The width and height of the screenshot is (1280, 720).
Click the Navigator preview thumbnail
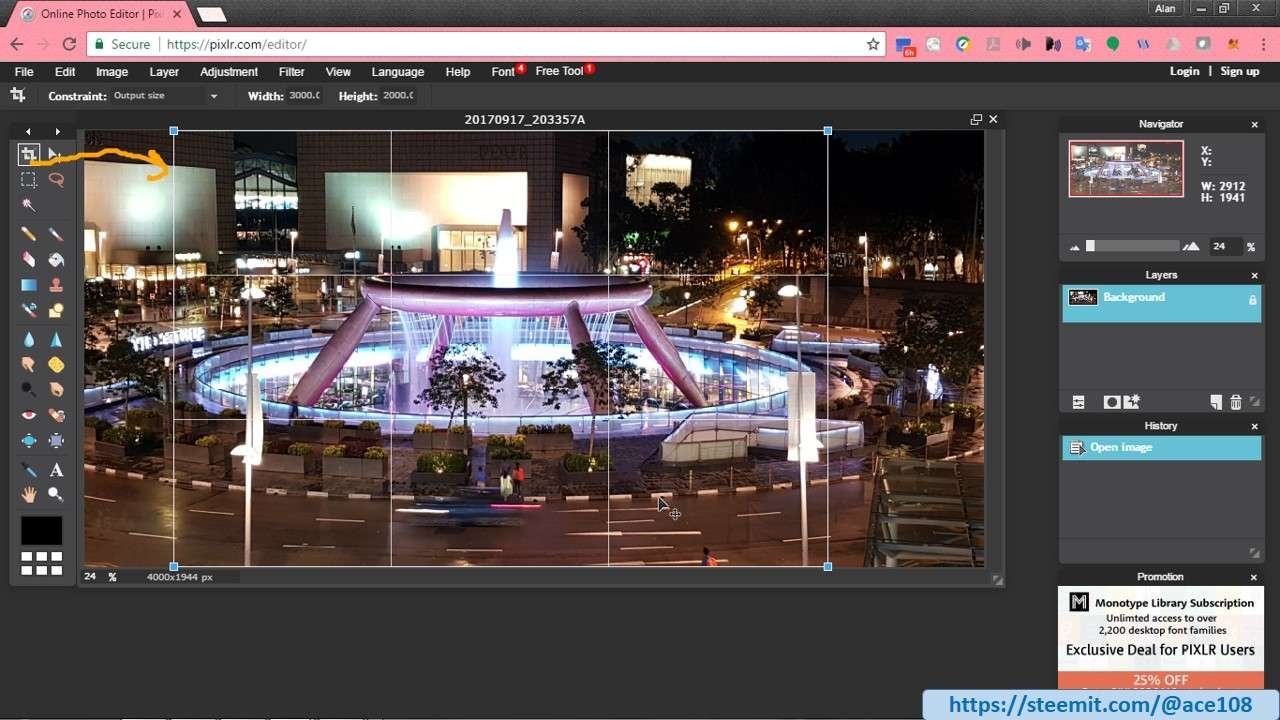coord(1126,168)
